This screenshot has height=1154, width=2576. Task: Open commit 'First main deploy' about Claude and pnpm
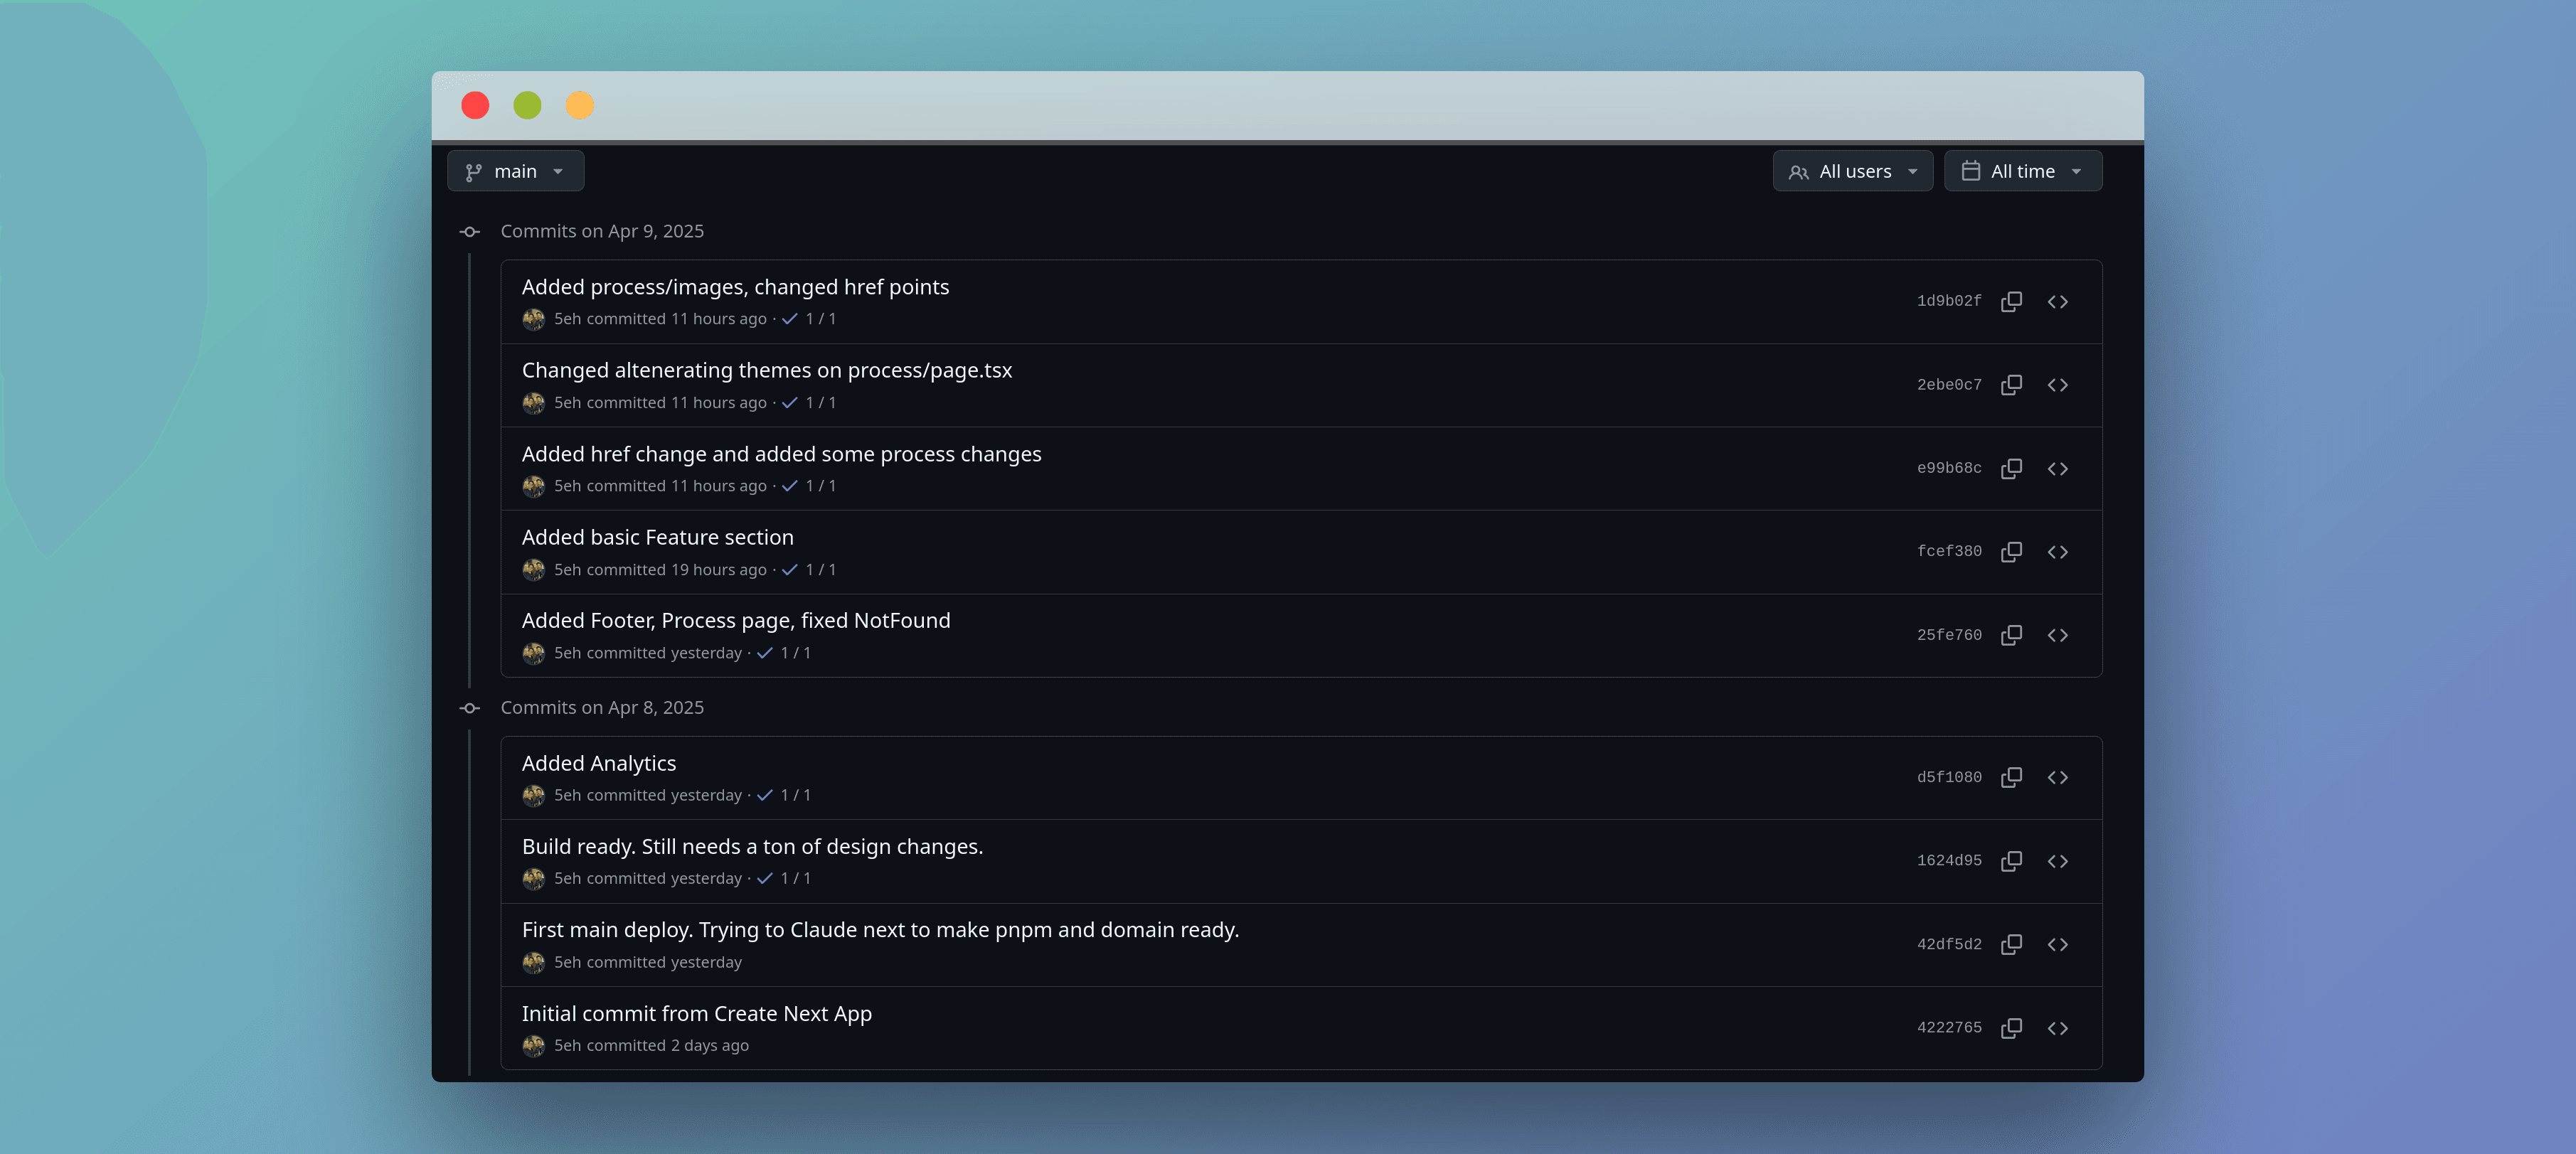click(x=880, y=929)
